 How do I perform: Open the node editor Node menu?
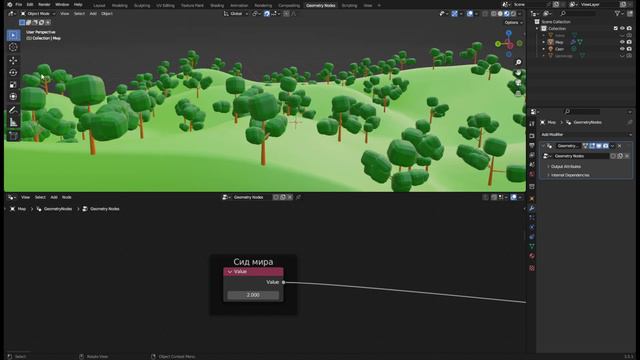pyautogui.click(x=67, y=197)
